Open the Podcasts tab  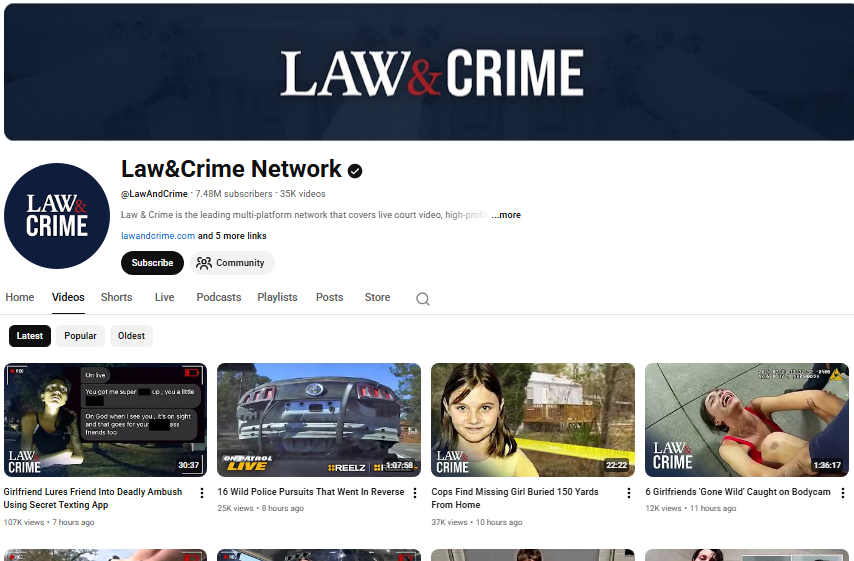click(219, 297)
